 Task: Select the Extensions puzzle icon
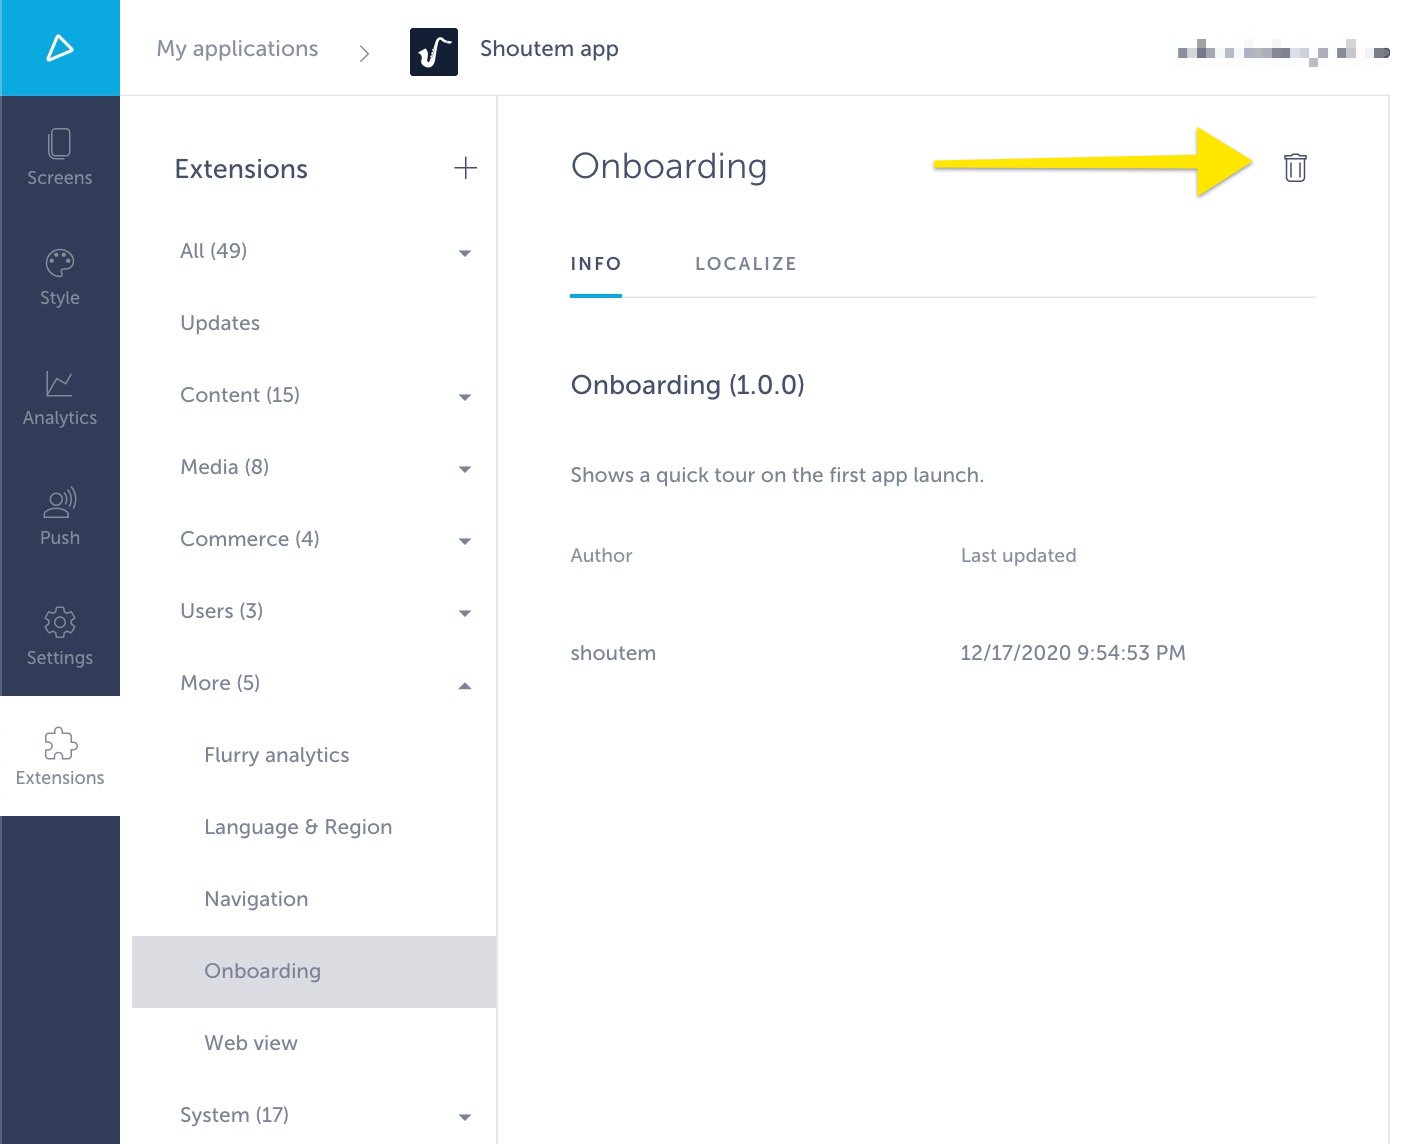point(60,745)
